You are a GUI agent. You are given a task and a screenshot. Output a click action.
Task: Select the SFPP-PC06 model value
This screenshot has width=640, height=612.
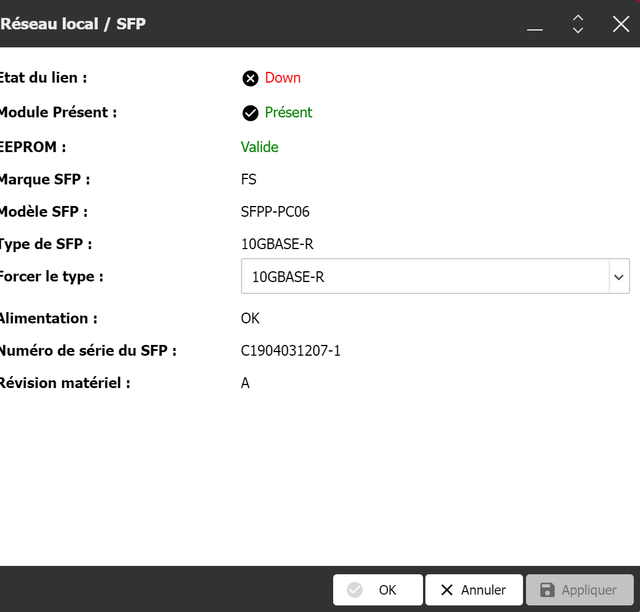pos(275,211)
